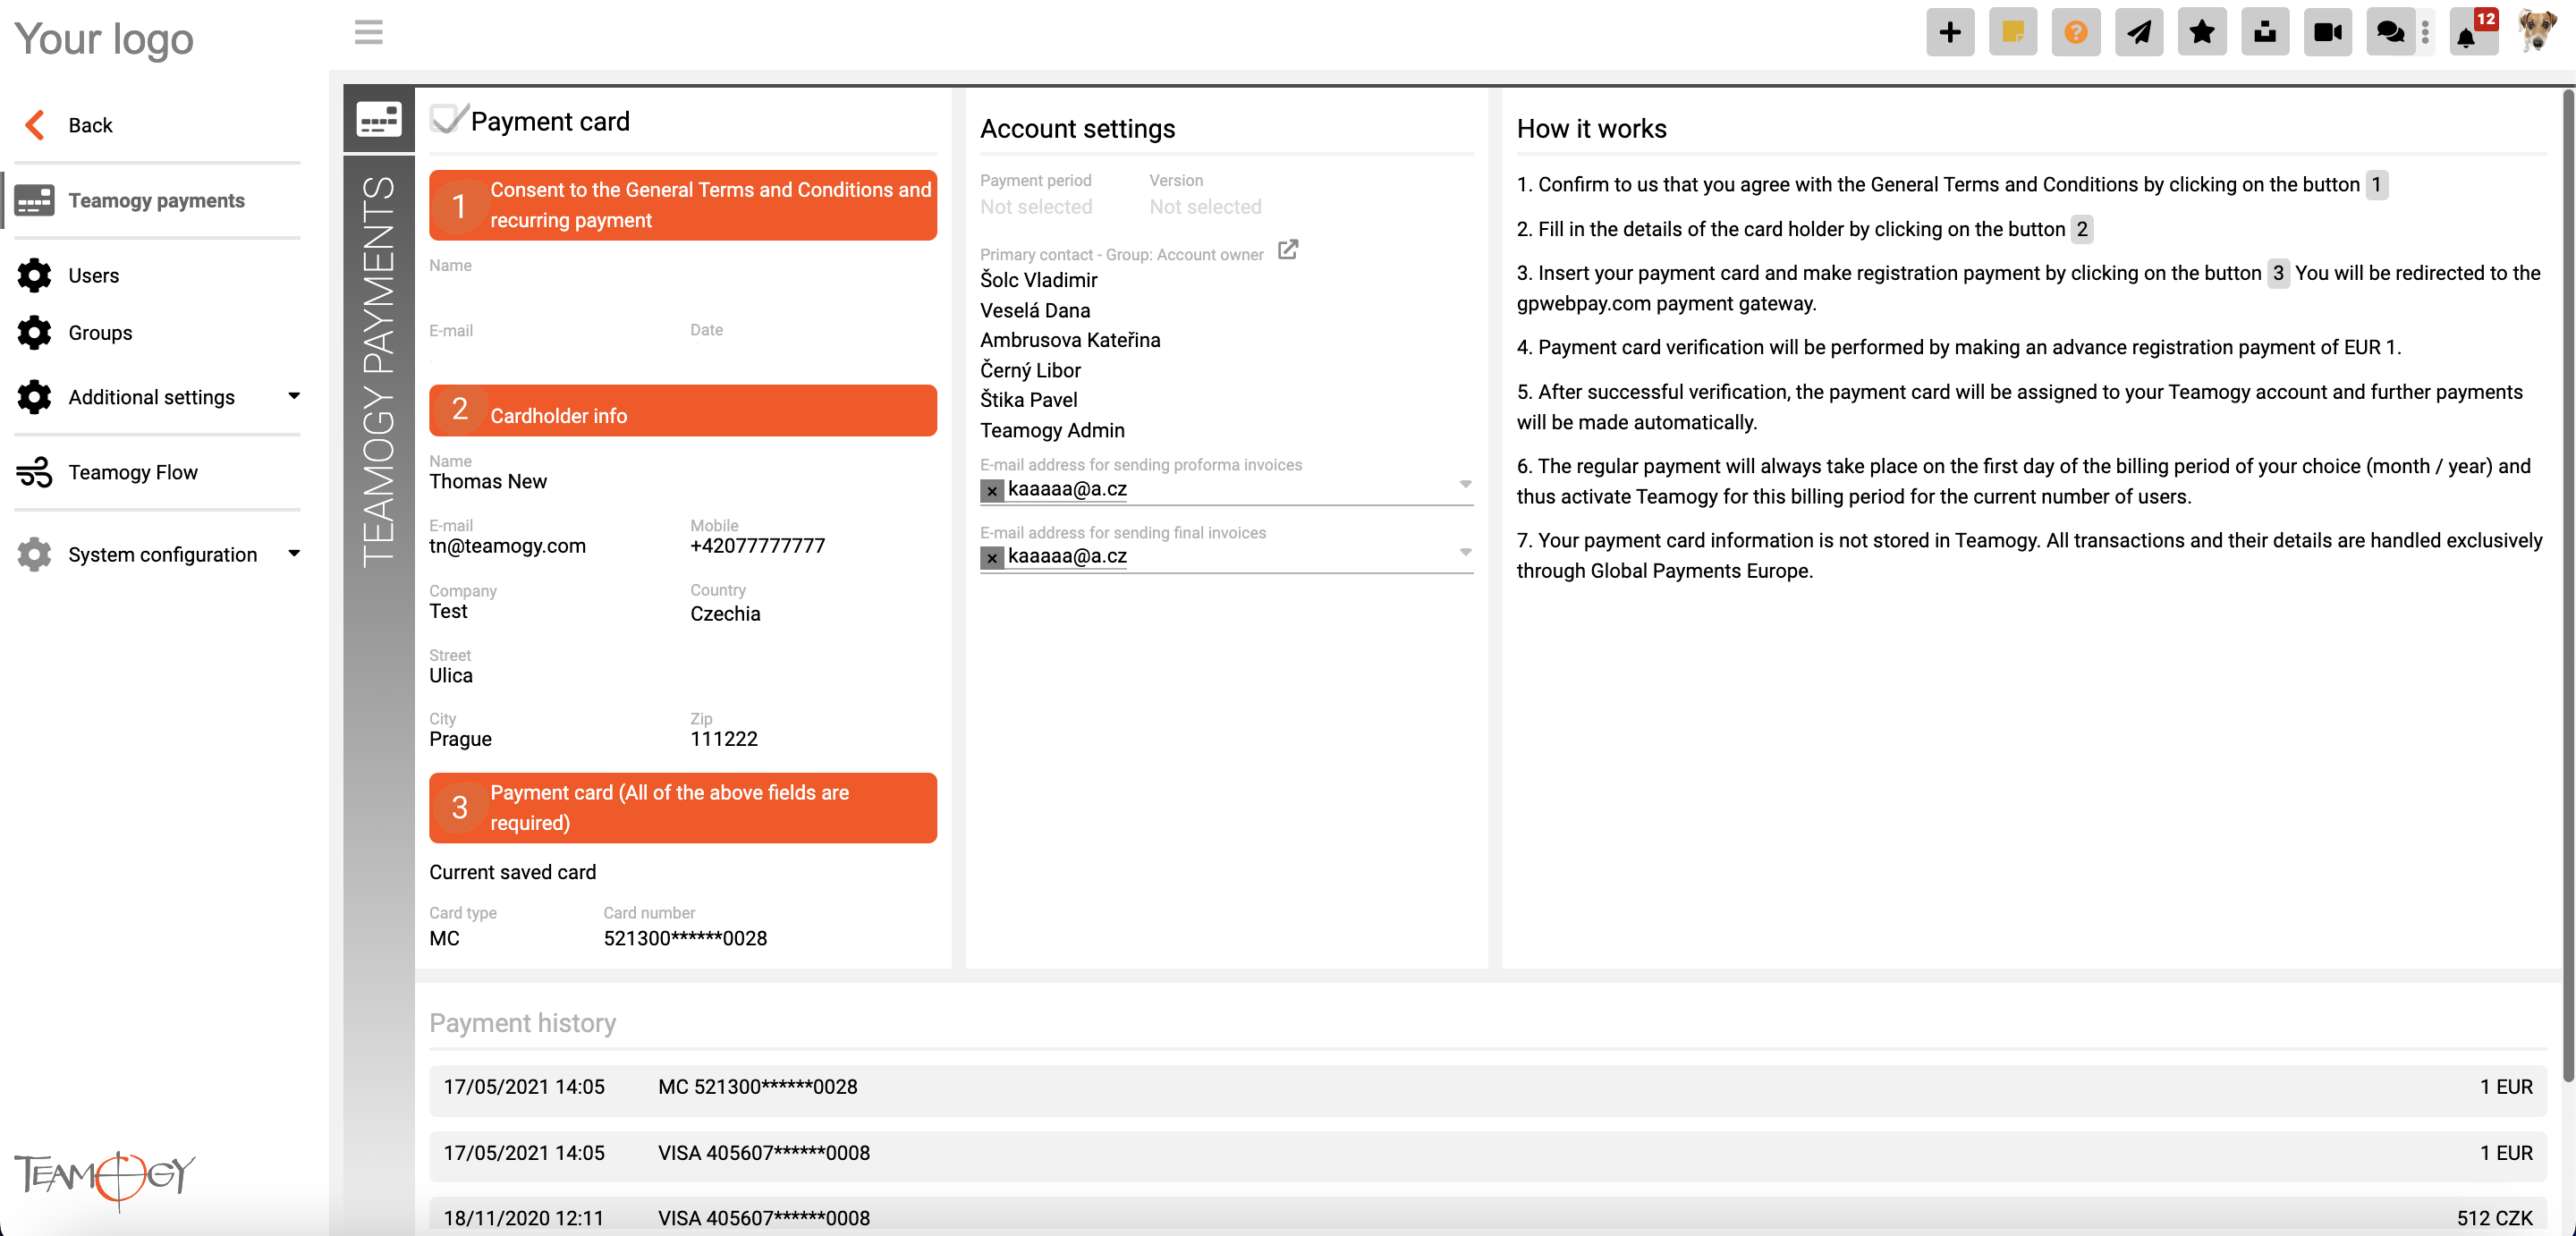Screen dimensions: 2576x1236
Task: Click the plus add-new icon
Action: pyautogui.click(x=1950, y=32)
